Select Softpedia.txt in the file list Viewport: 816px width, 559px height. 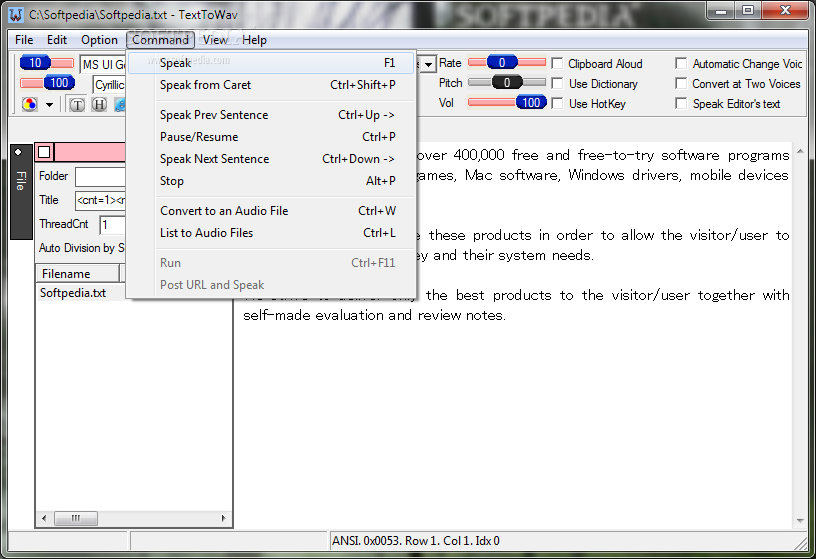click(73, 293)
